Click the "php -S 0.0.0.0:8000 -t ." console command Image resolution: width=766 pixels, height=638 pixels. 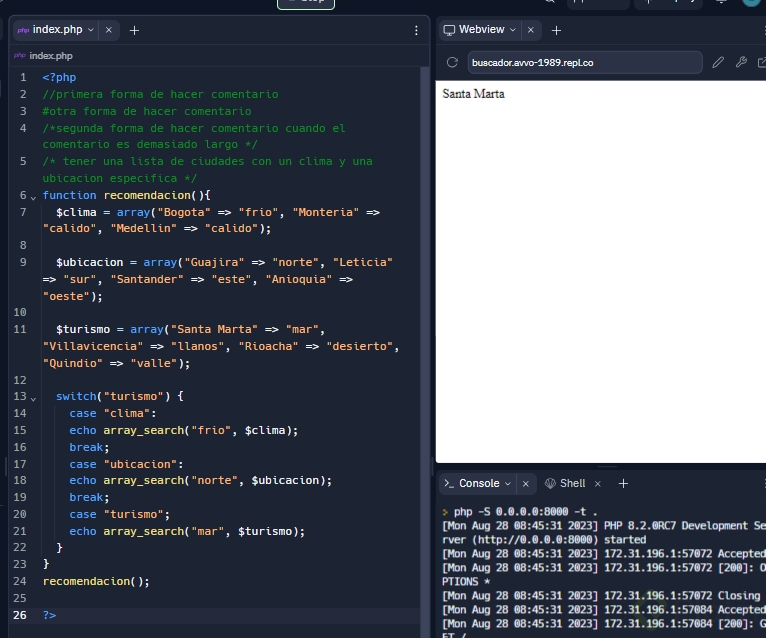tap(525, 511)
